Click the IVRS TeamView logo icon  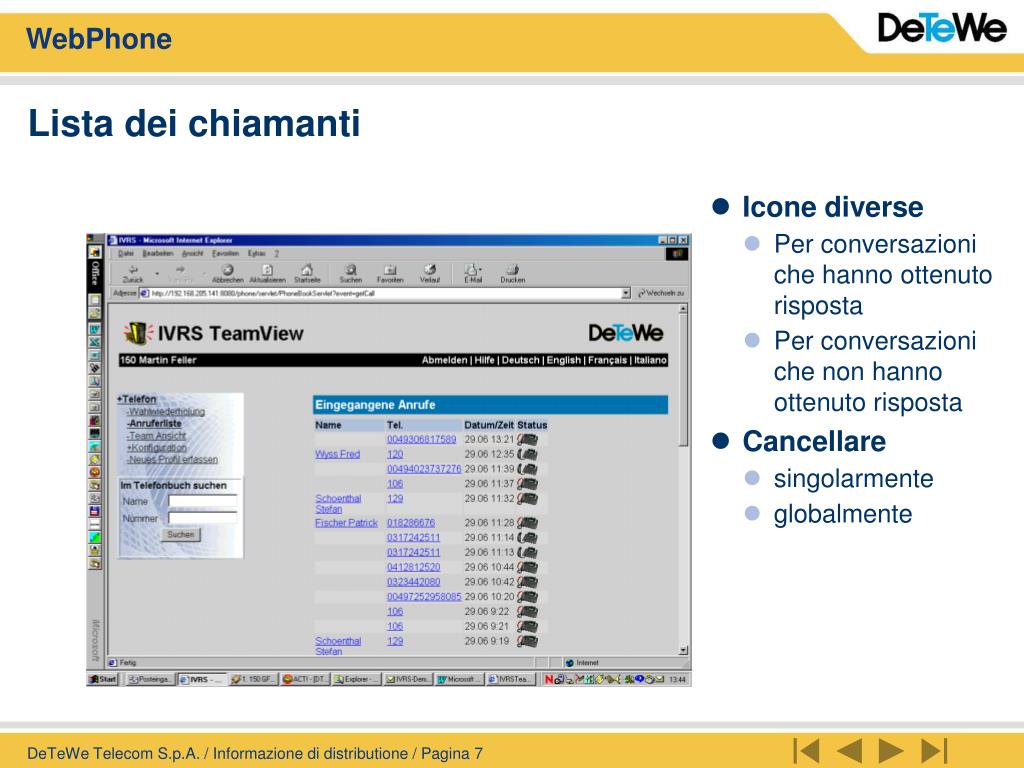[x=138, y=333]
